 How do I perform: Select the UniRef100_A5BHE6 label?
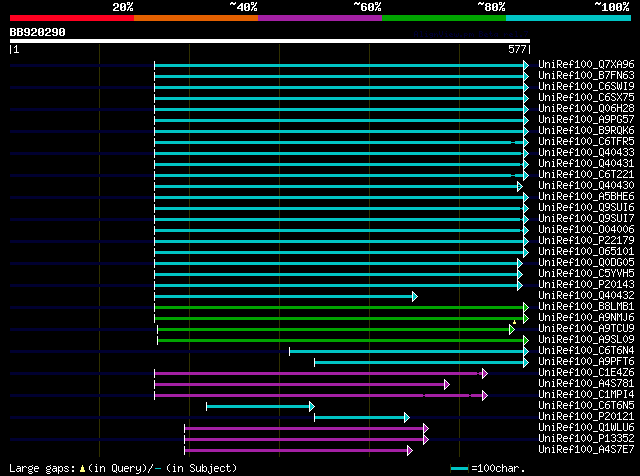coord(586,197)
